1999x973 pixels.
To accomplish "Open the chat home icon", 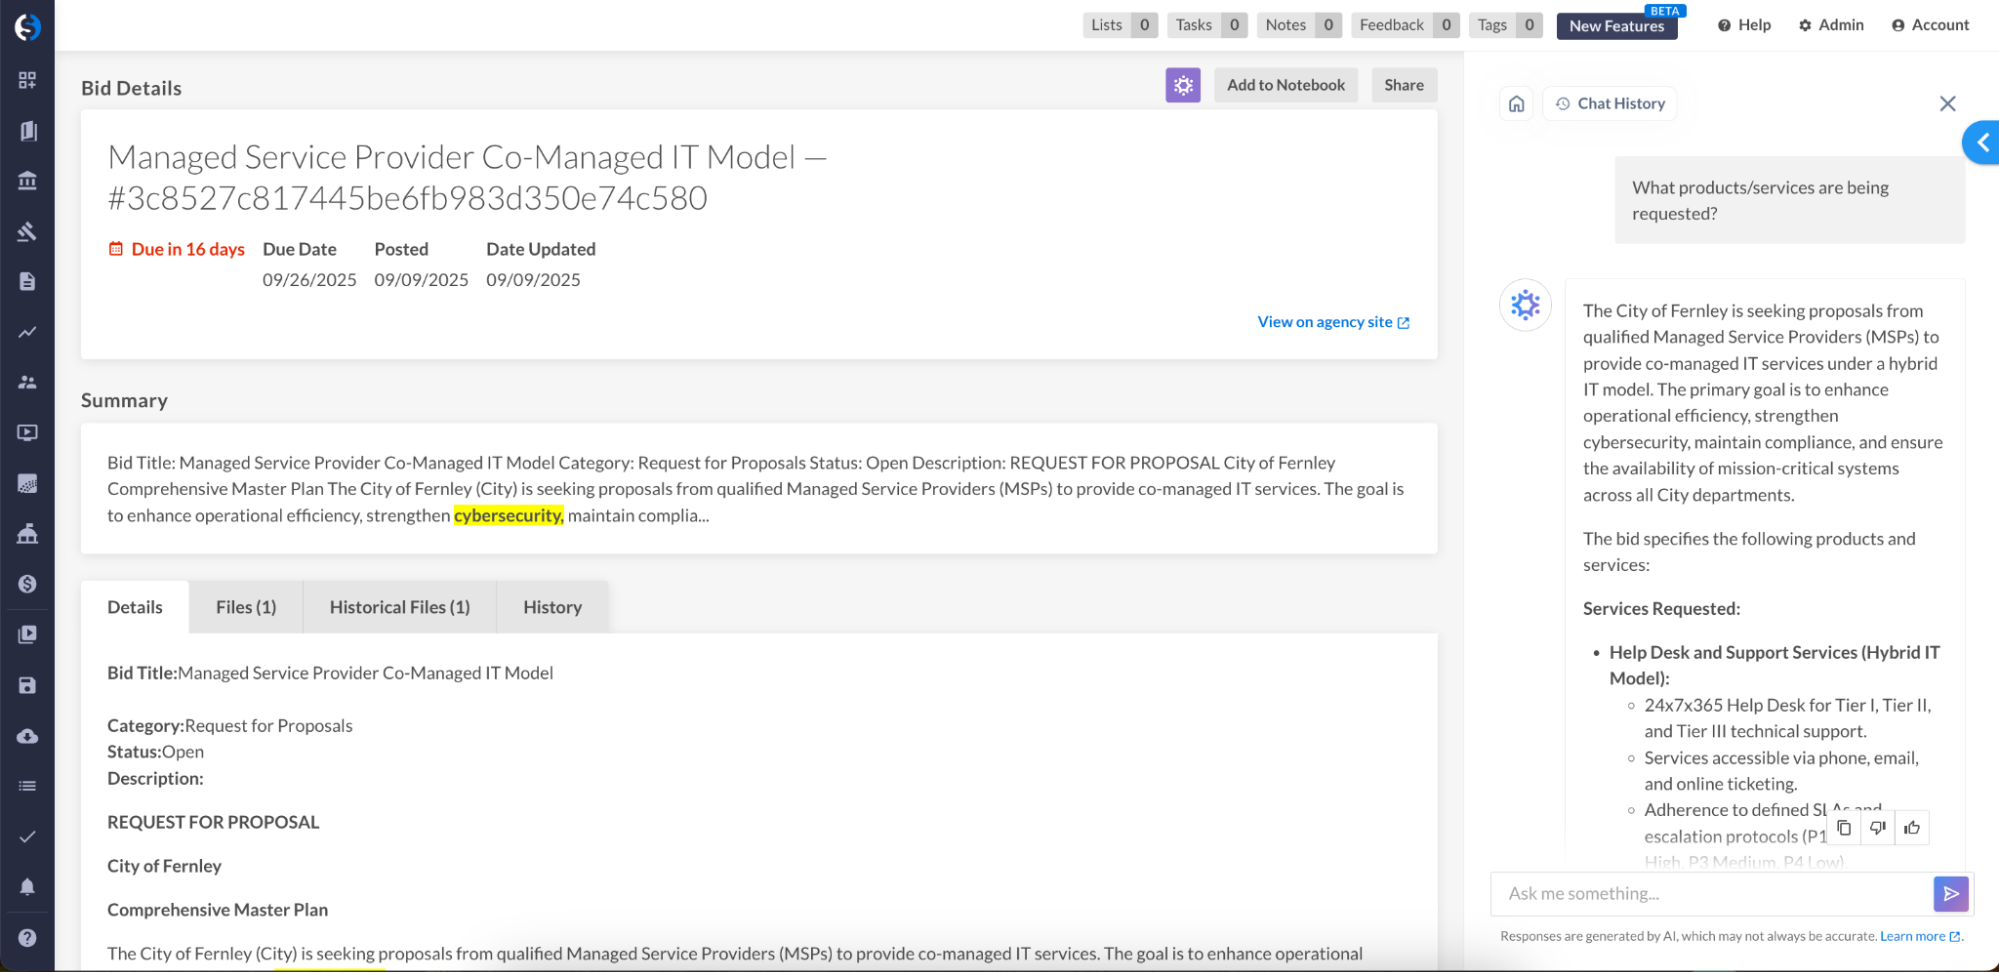I will 1516,104.
